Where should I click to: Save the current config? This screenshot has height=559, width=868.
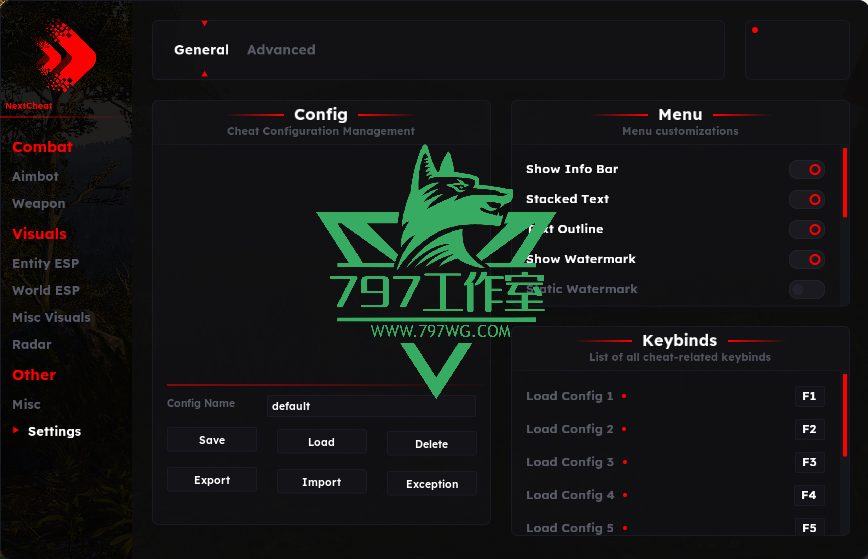211,440
